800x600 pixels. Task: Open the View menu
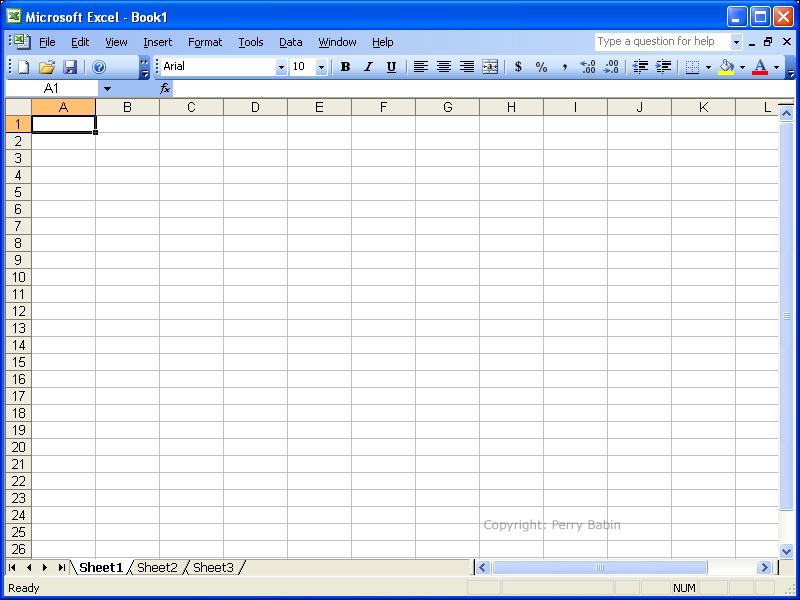116,42
